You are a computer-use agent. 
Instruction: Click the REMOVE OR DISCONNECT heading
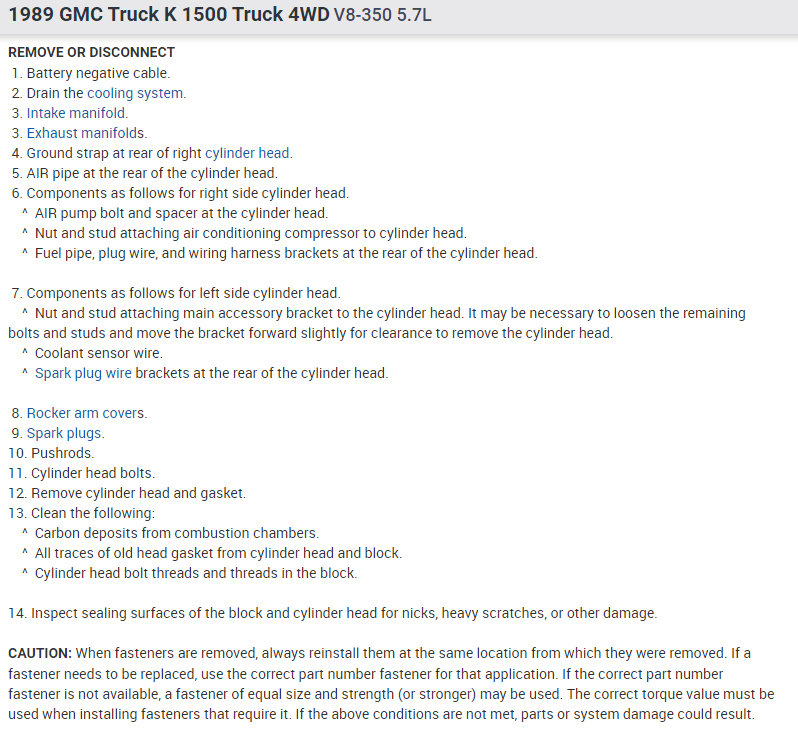tap(91, 52)
